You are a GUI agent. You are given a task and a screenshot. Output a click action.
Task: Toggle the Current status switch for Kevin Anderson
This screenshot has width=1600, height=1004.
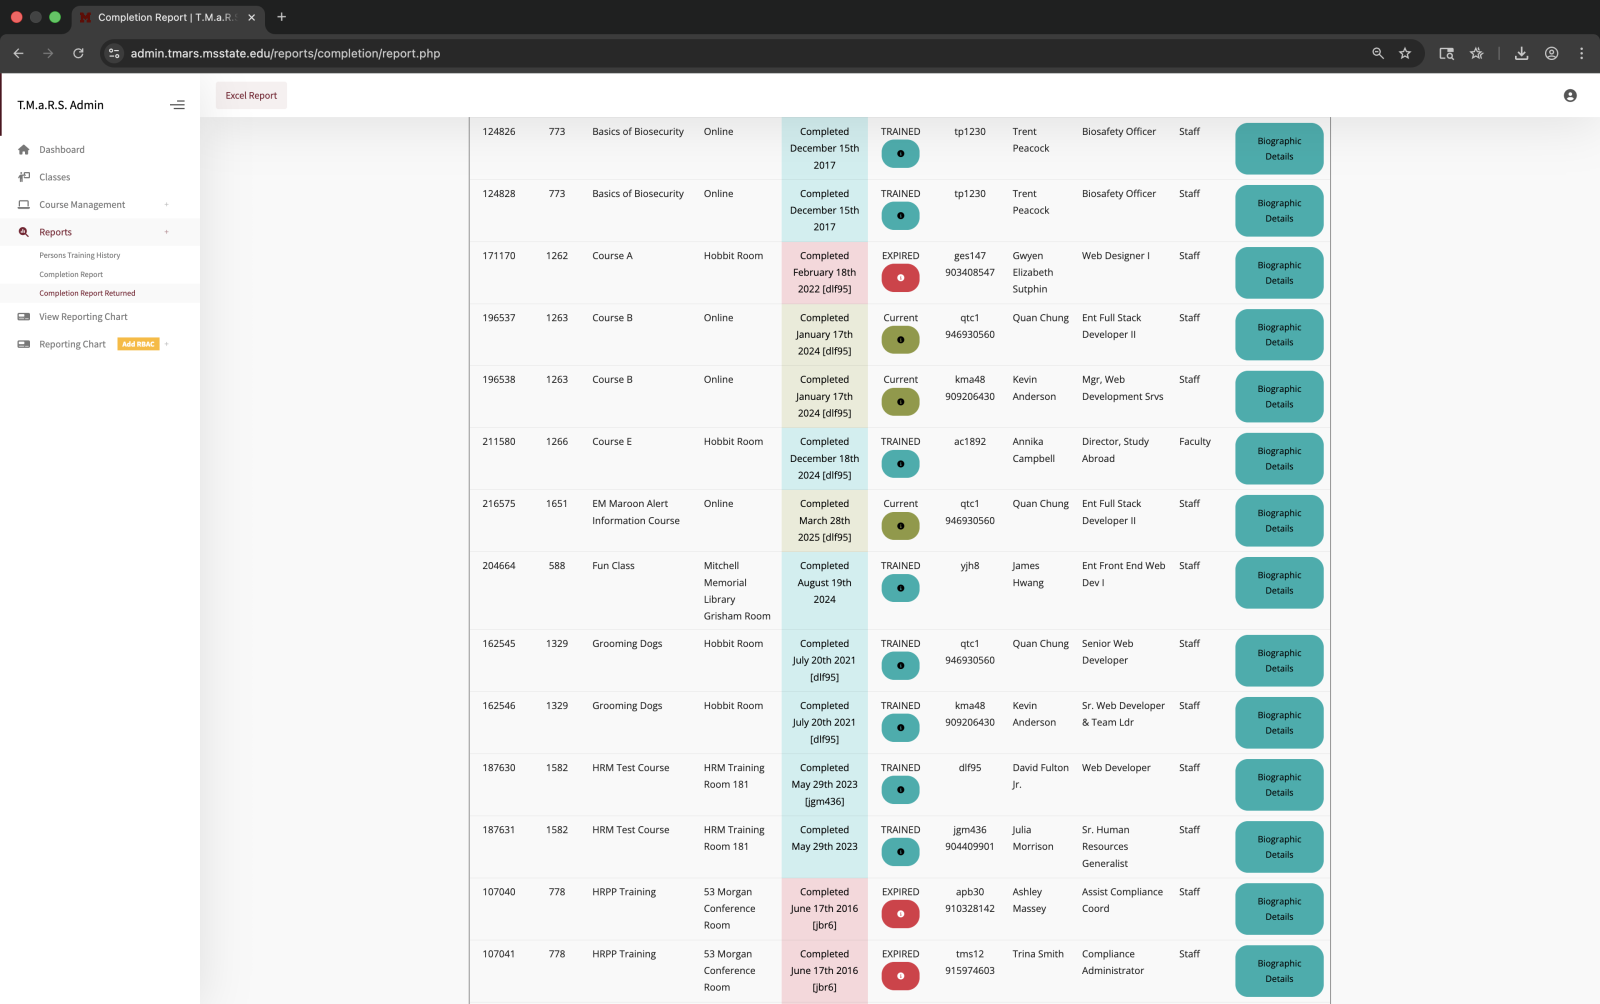(x=899, y=401)
